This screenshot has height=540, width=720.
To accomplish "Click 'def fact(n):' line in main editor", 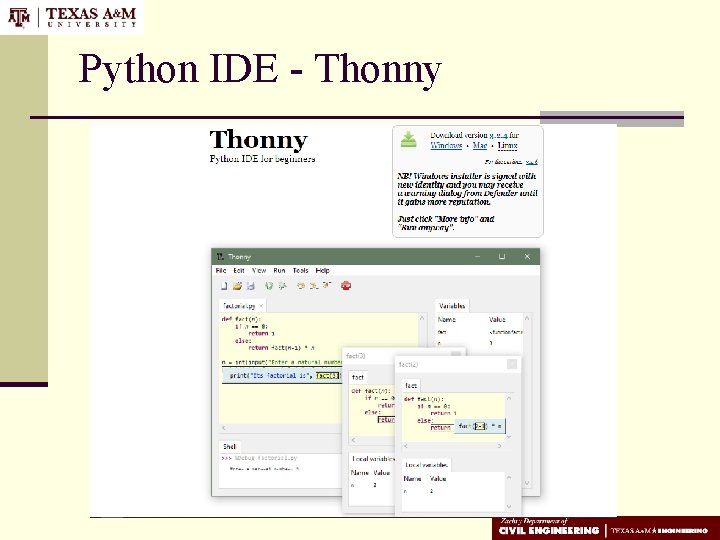I will (241, 319).
